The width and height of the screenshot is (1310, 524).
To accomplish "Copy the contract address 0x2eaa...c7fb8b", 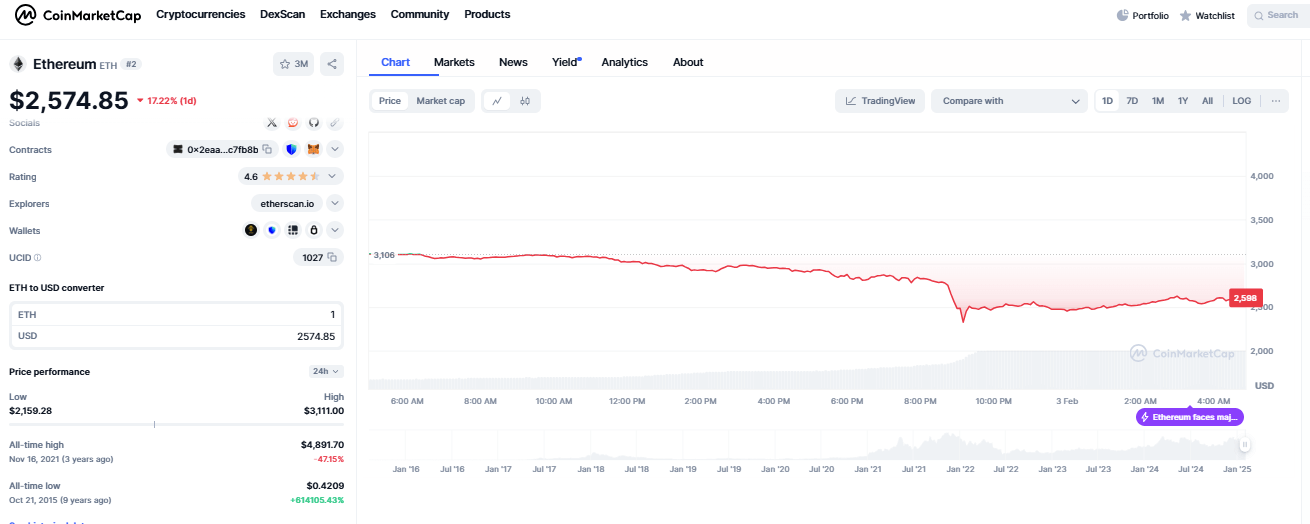I will pos(267,150).
